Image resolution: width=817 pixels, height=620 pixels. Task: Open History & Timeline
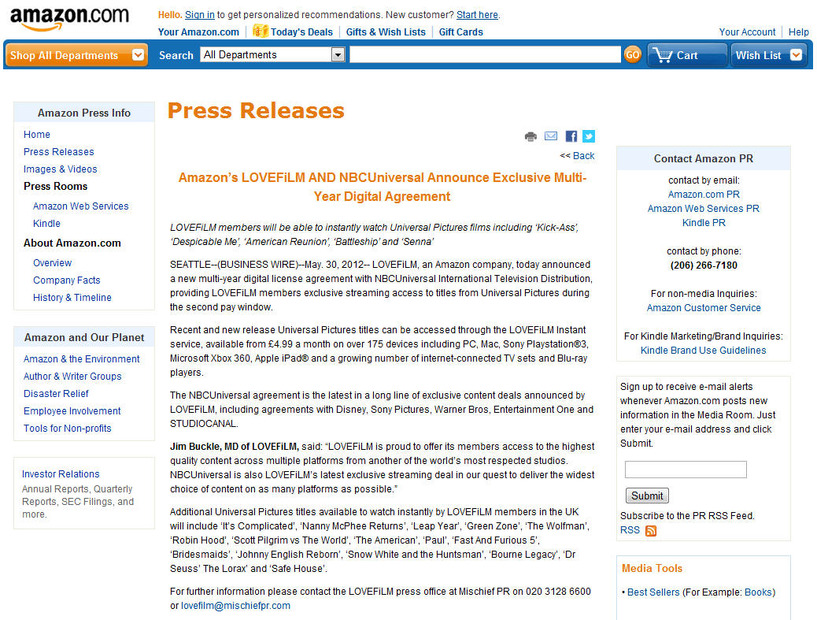coord(72,297)
